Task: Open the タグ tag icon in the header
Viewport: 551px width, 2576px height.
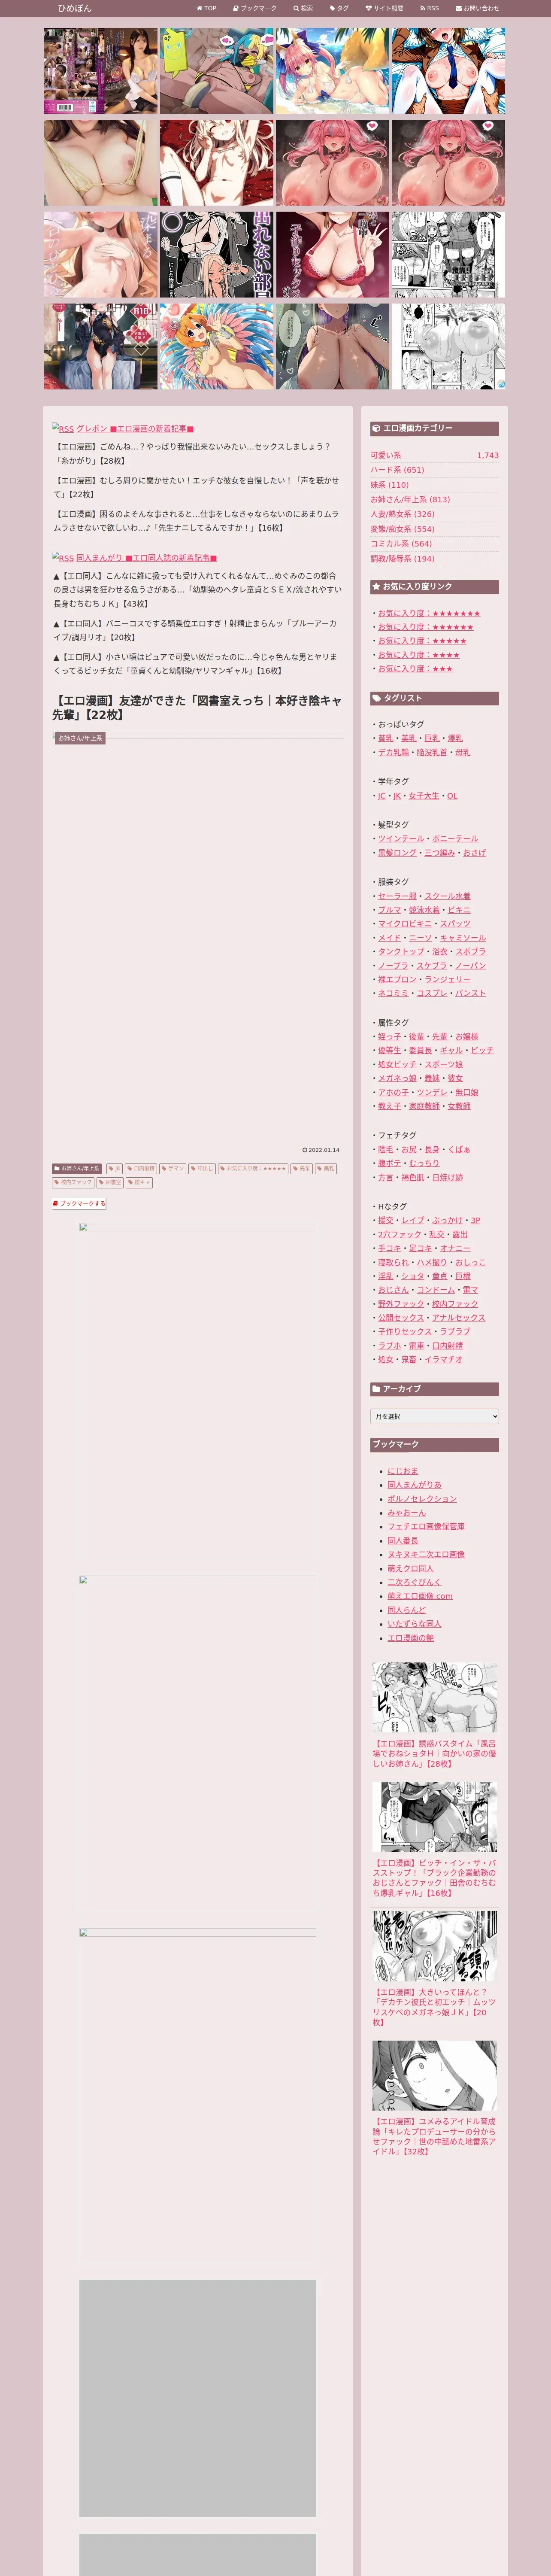Action: tap(333, 8)
